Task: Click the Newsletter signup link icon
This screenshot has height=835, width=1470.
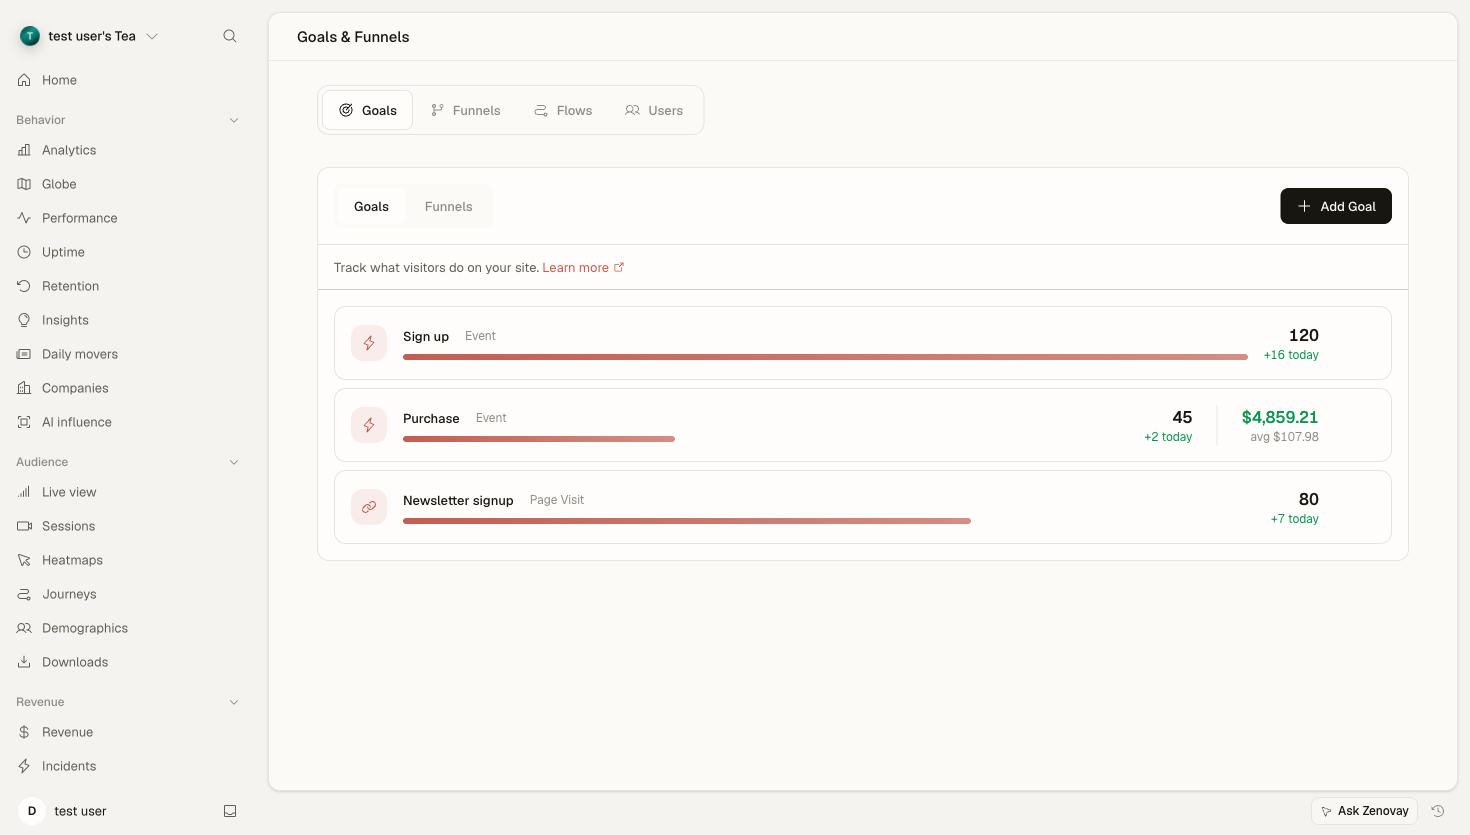Action: 369,507
